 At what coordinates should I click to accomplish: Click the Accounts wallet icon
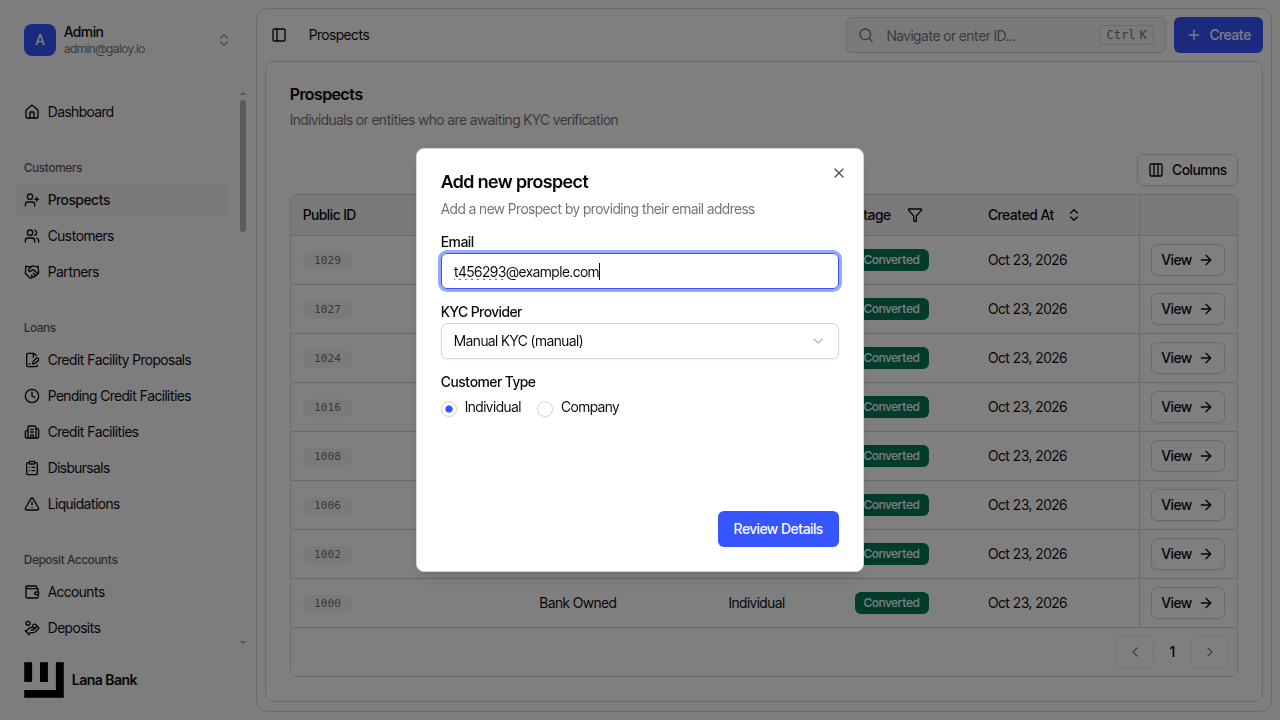point(32,592)
